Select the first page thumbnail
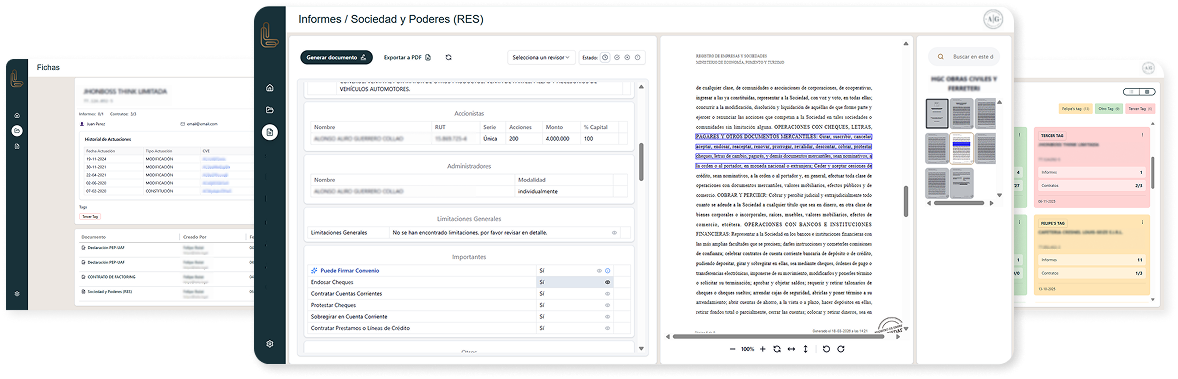 [x=938, y=114]
